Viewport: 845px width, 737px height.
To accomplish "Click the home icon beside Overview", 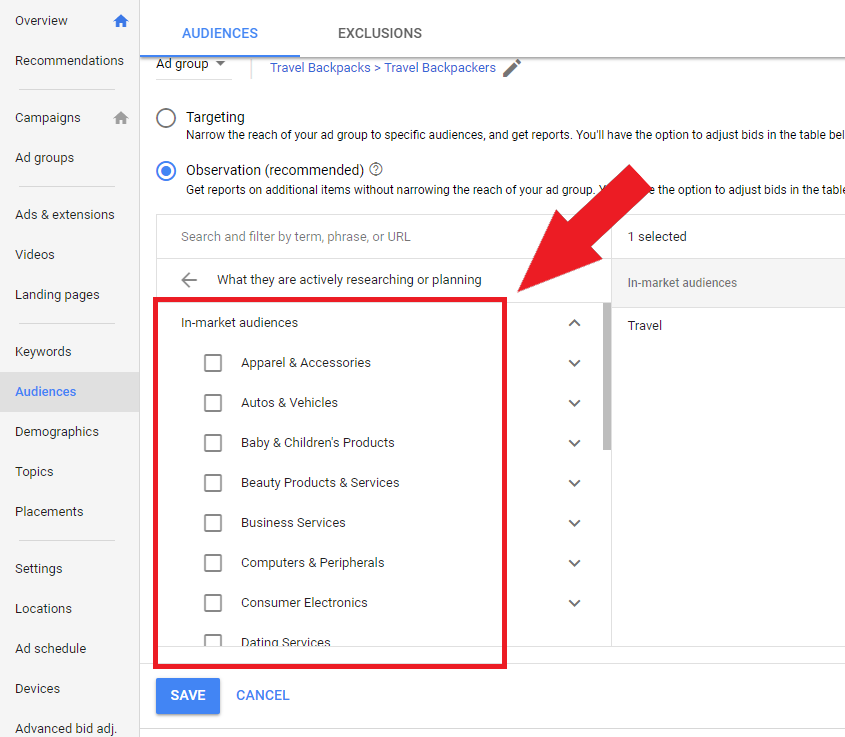I will point(120,20).
